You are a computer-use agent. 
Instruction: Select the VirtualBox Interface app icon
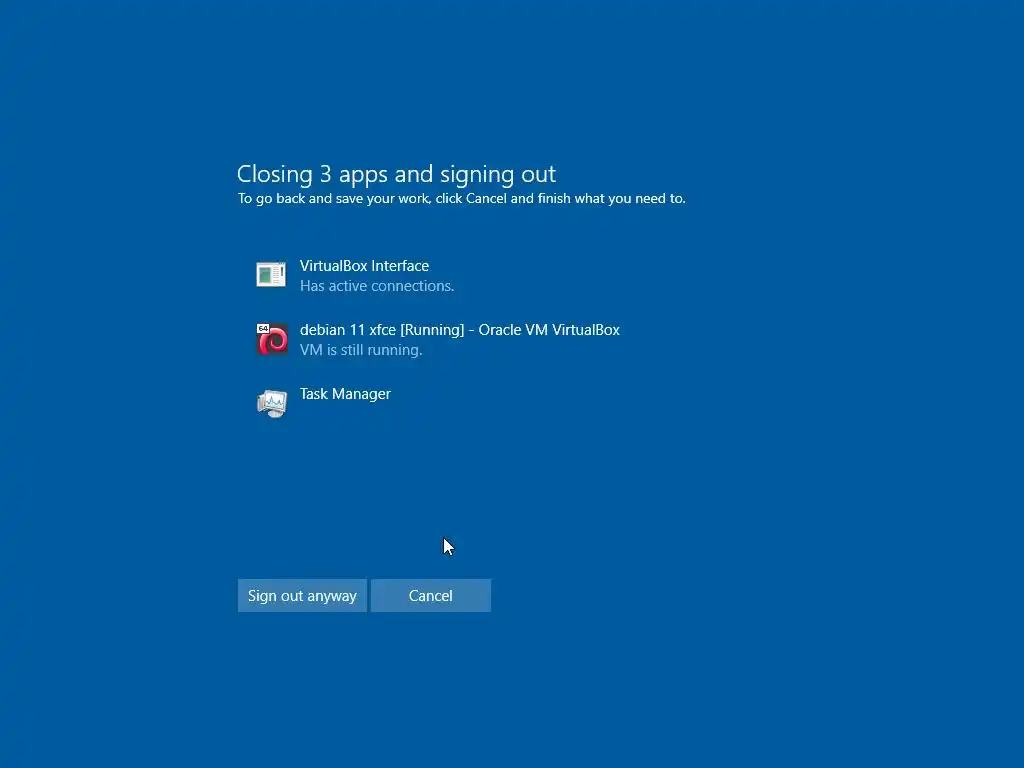[271, 275]
